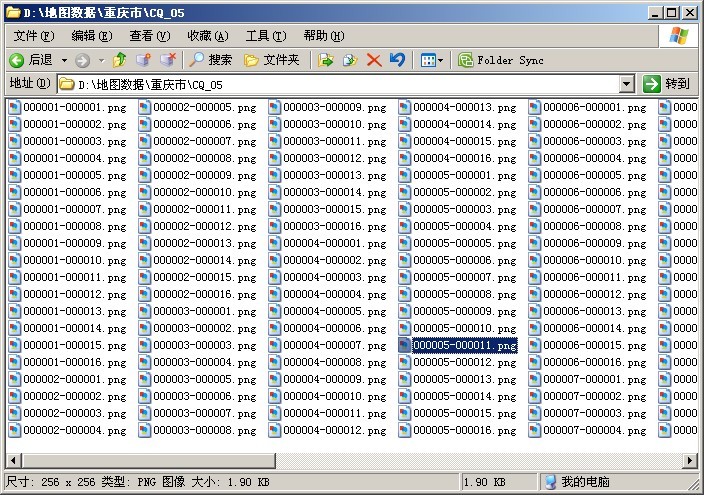Select file 000002-000004.png

point(68,430)
